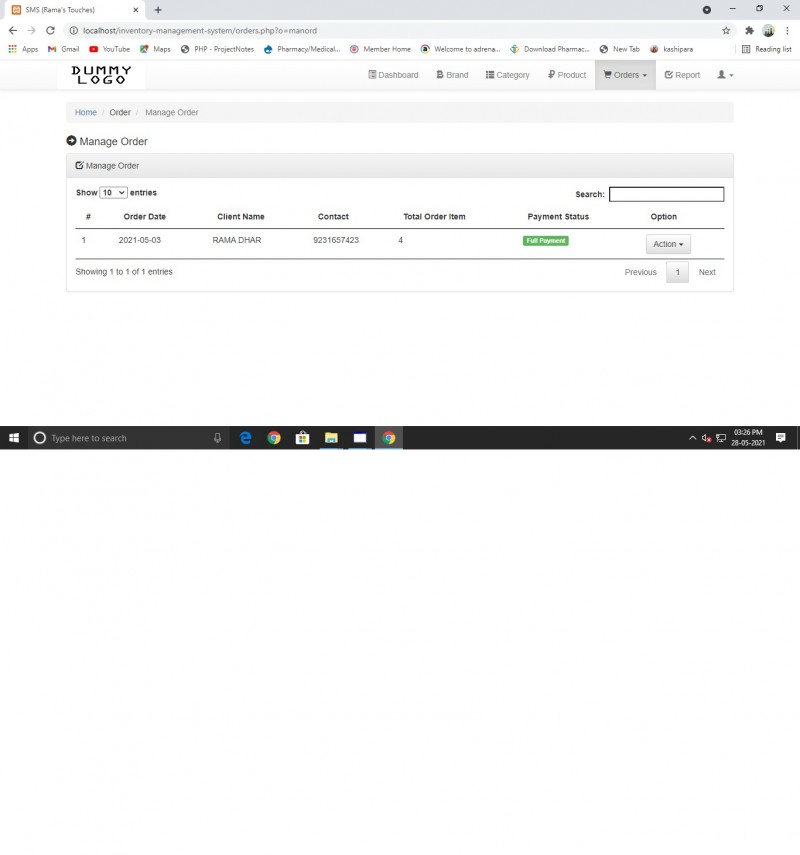
Task: Expand the Orders navigation menu
Action: [625, 75]
